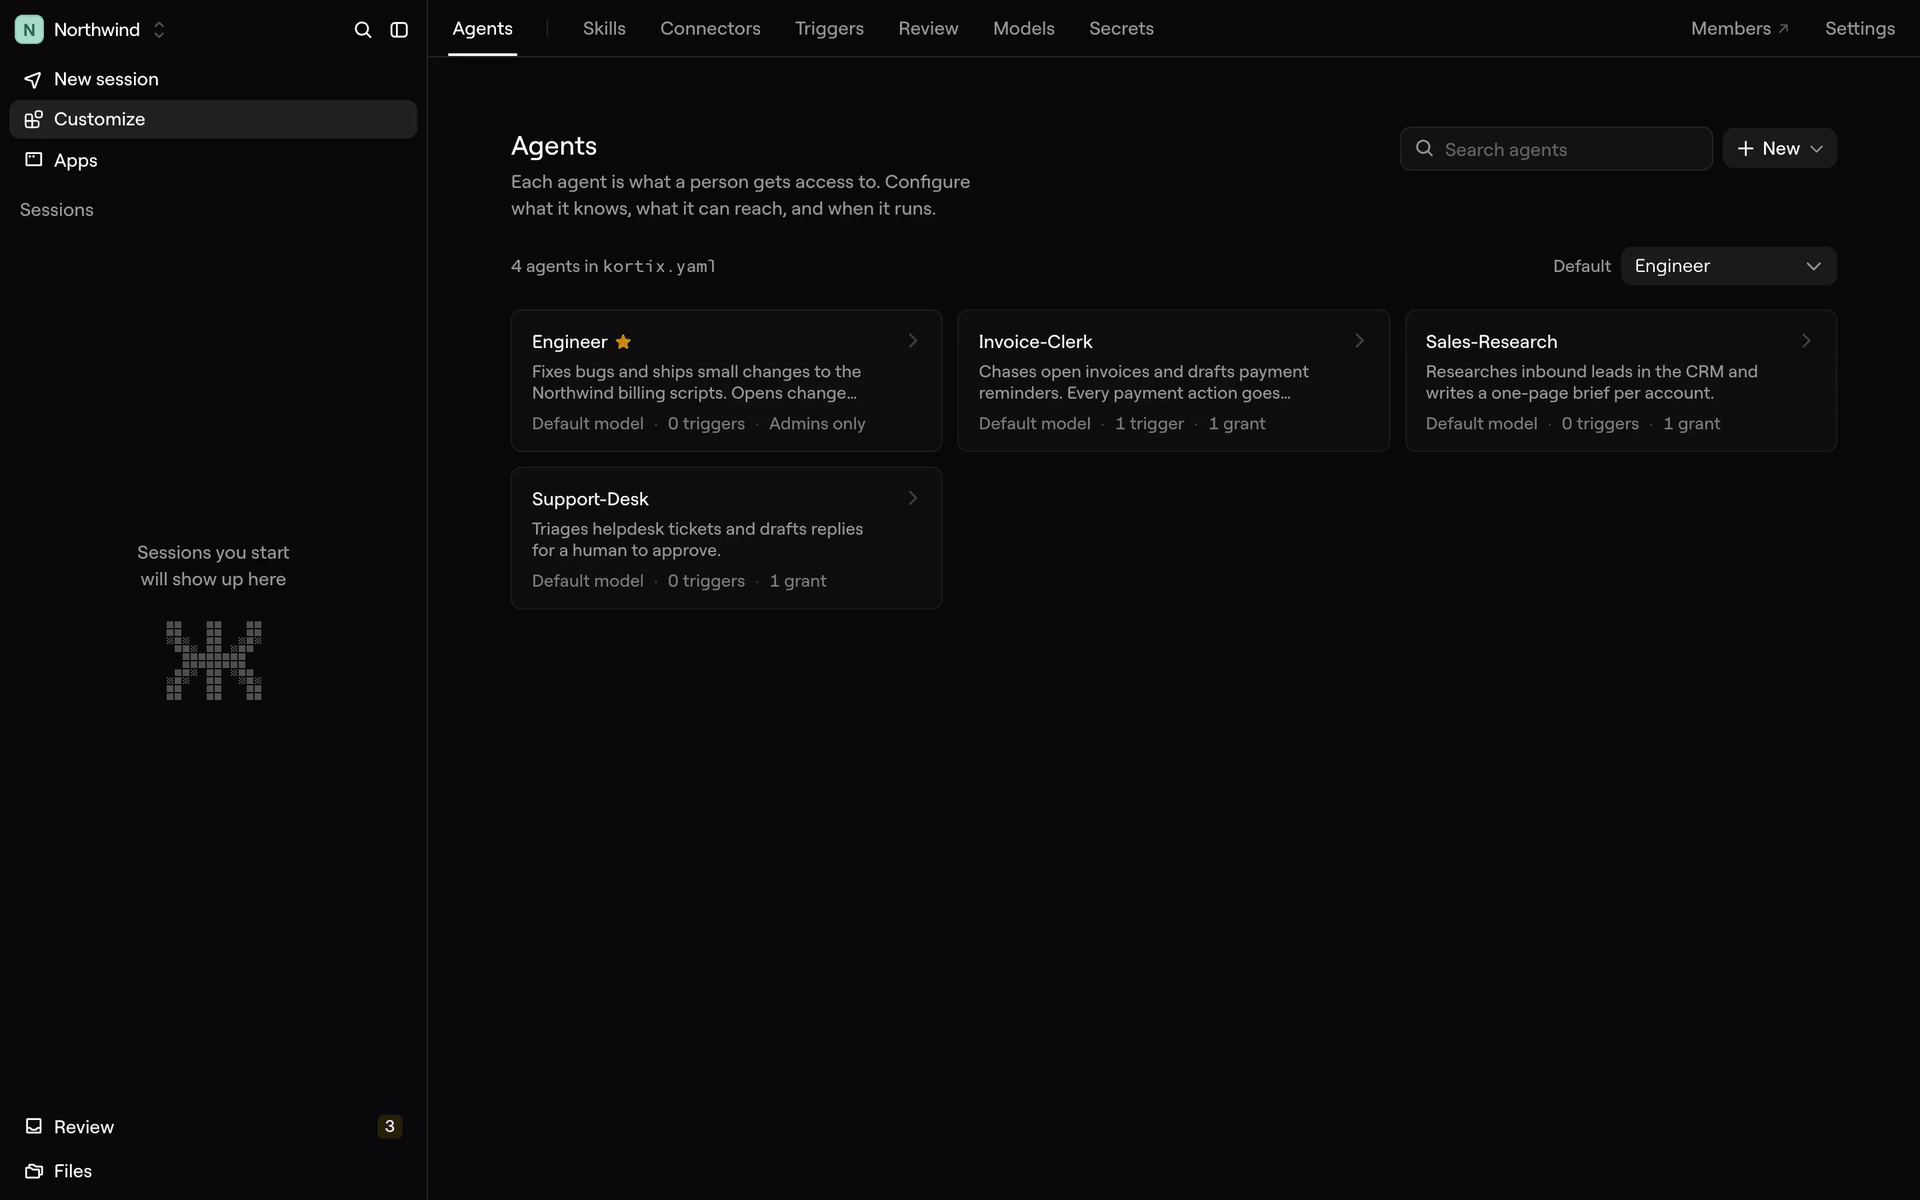1920x1200 pixels.
Task: Click the magnifier icon in Search agents
Action: point(1425,148)
